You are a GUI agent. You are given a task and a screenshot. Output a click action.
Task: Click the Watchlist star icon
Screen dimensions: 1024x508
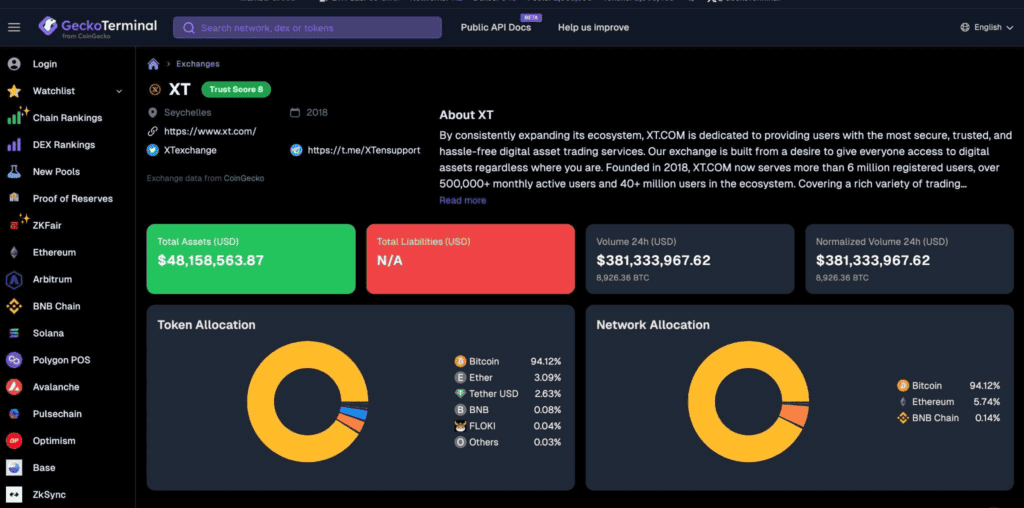[x=14, y=91]
